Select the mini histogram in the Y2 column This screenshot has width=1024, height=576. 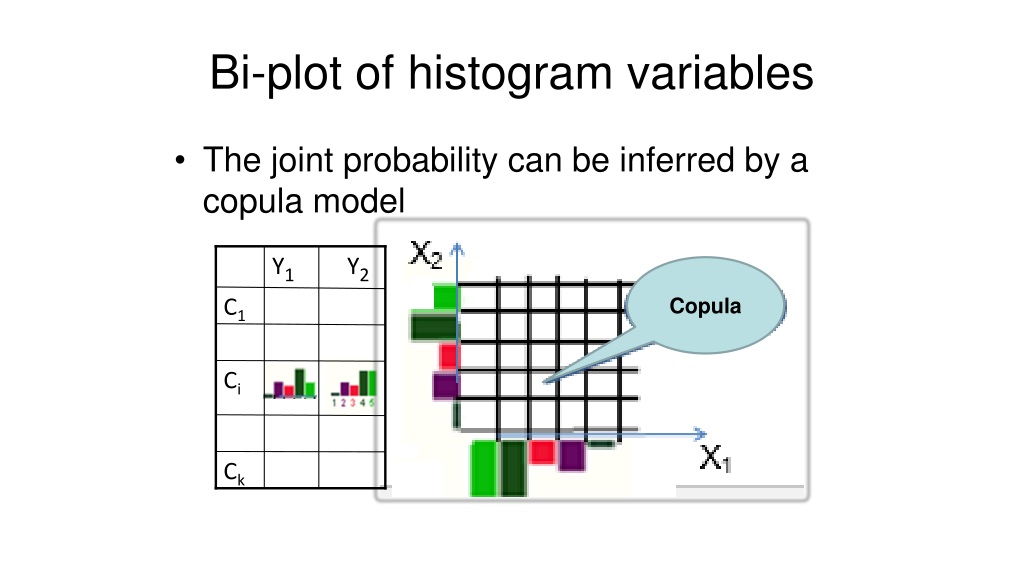coord(355,385)
